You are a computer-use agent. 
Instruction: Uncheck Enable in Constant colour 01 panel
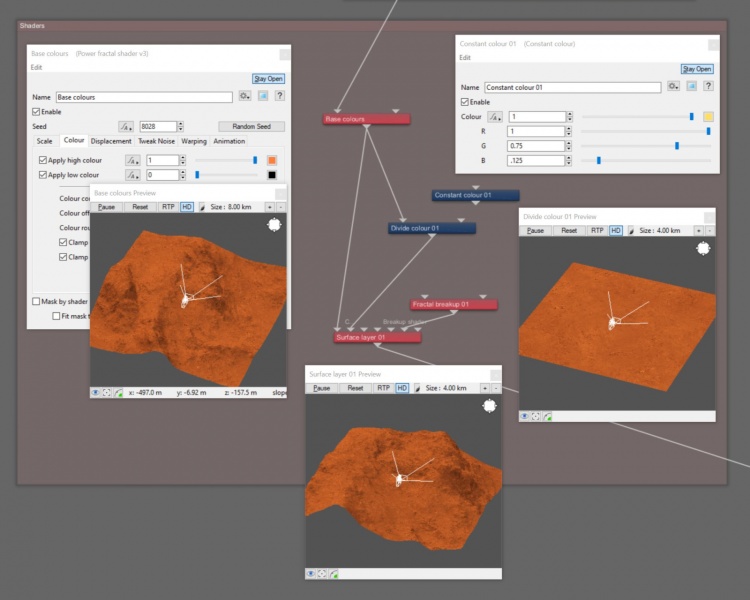pos(464,102)
